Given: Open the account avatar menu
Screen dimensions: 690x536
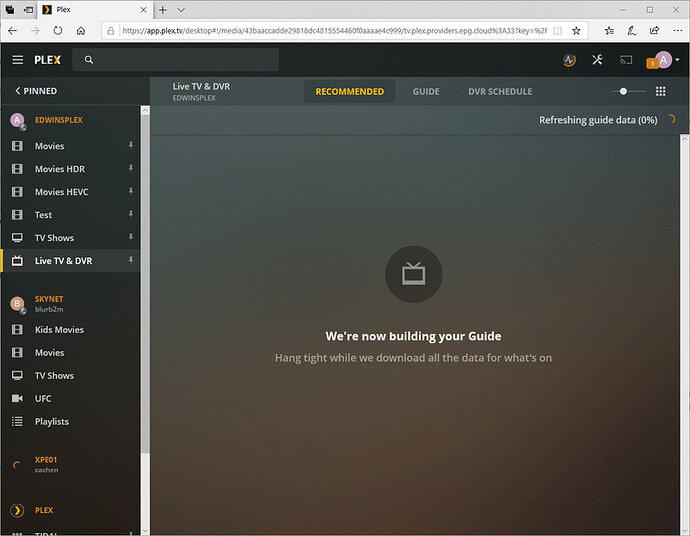Looking at the screenshot, I should pyautogui.click(x=663, y=59).
